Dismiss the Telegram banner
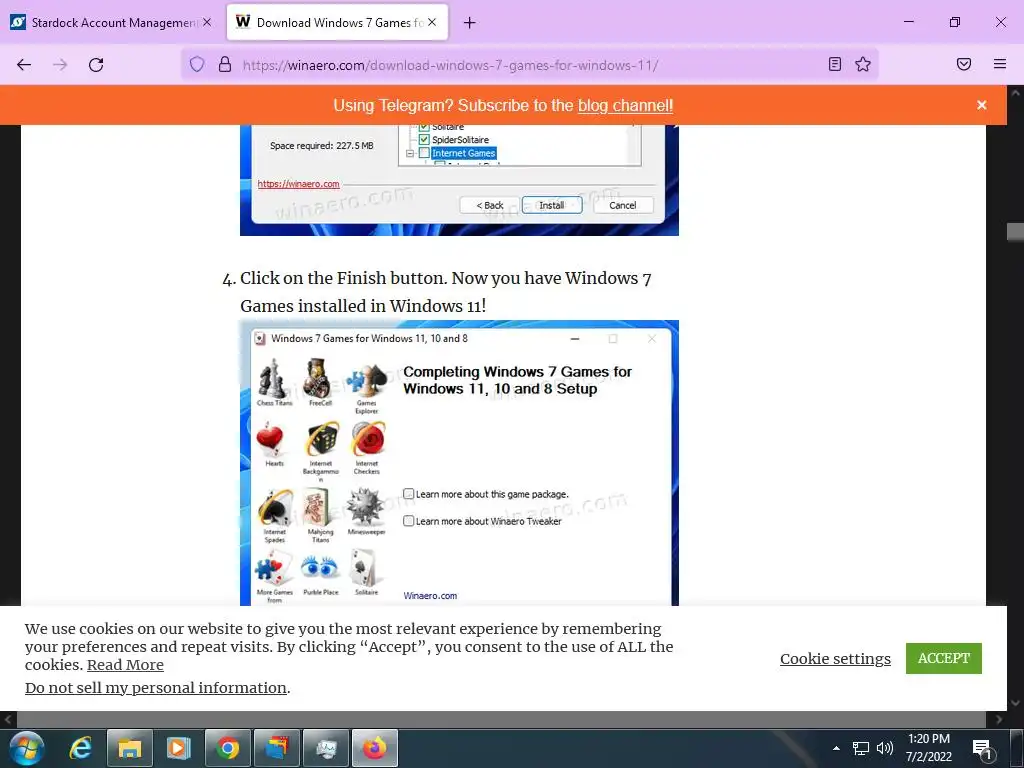The height and width of the screenshot is (768, 1024). coord(982,105)
